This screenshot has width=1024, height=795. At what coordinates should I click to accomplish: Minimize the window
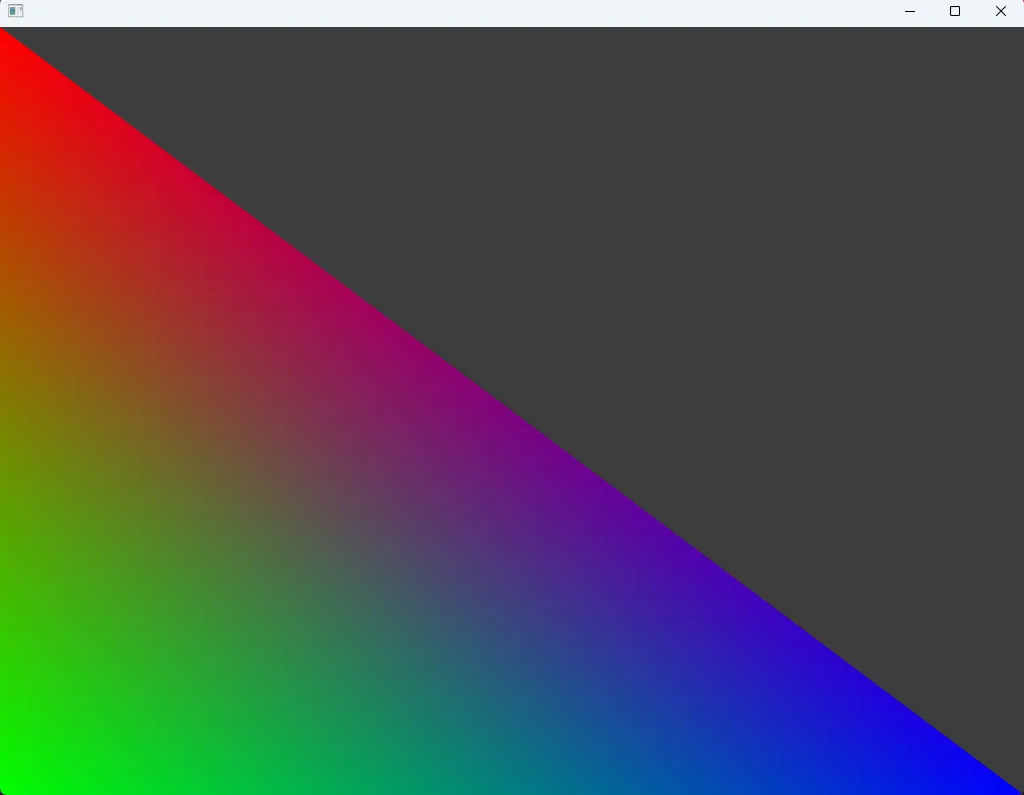click(910, 11)
